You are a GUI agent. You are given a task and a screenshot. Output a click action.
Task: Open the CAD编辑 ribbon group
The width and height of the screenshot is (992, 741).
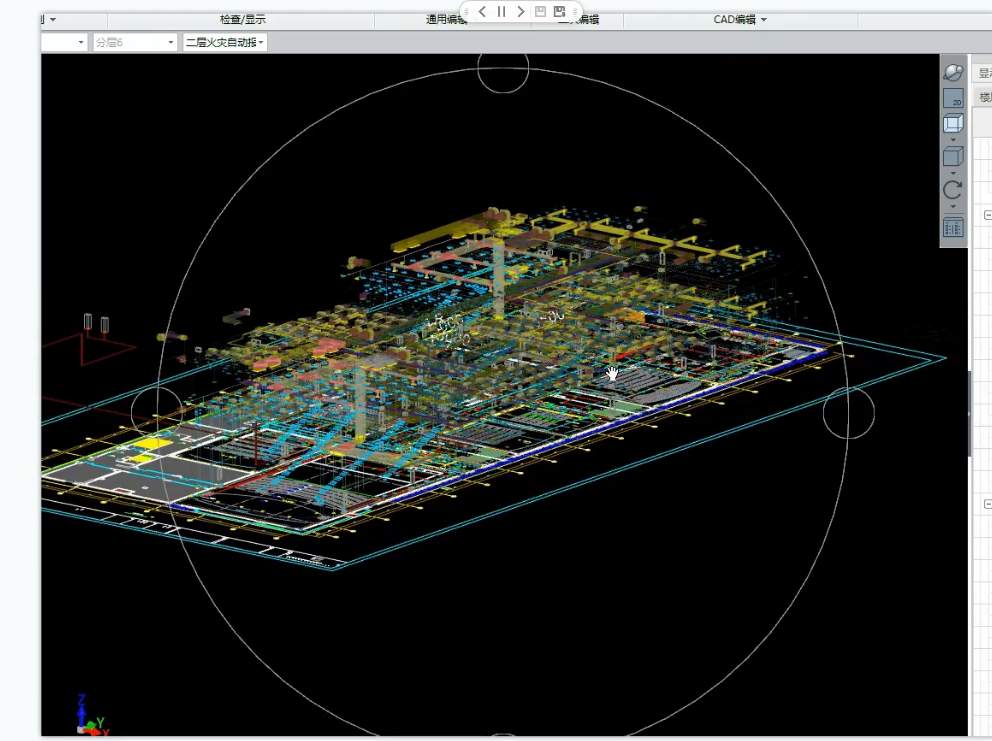[740, 20]
